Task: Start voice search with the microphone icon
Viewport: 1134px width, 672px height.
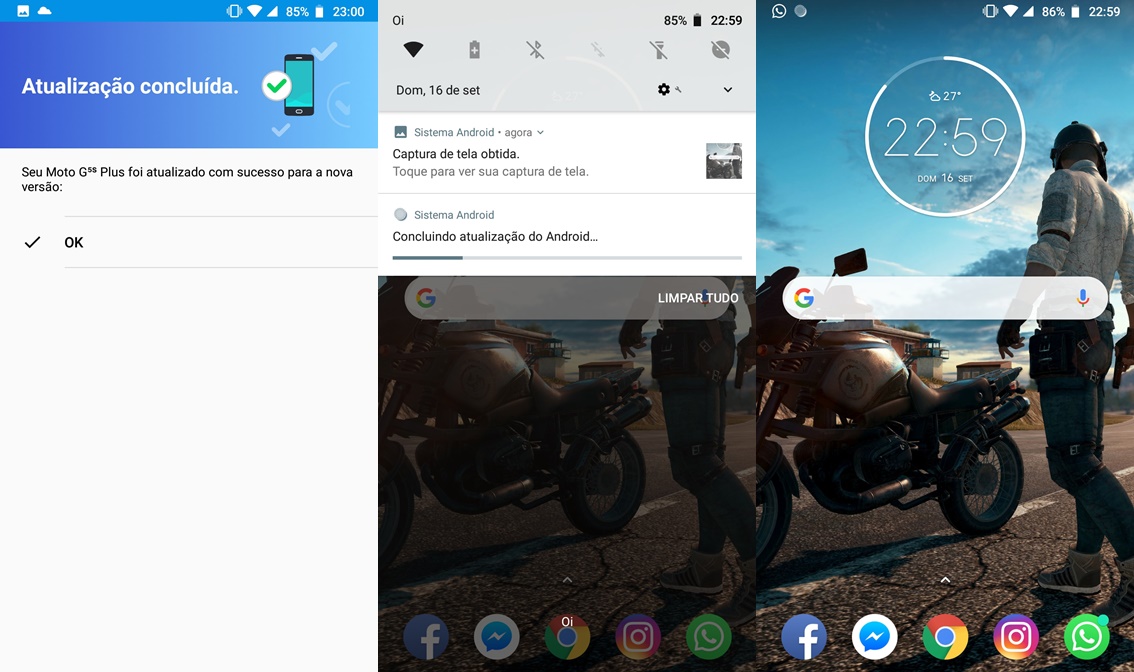Action: pos(1083,298)
